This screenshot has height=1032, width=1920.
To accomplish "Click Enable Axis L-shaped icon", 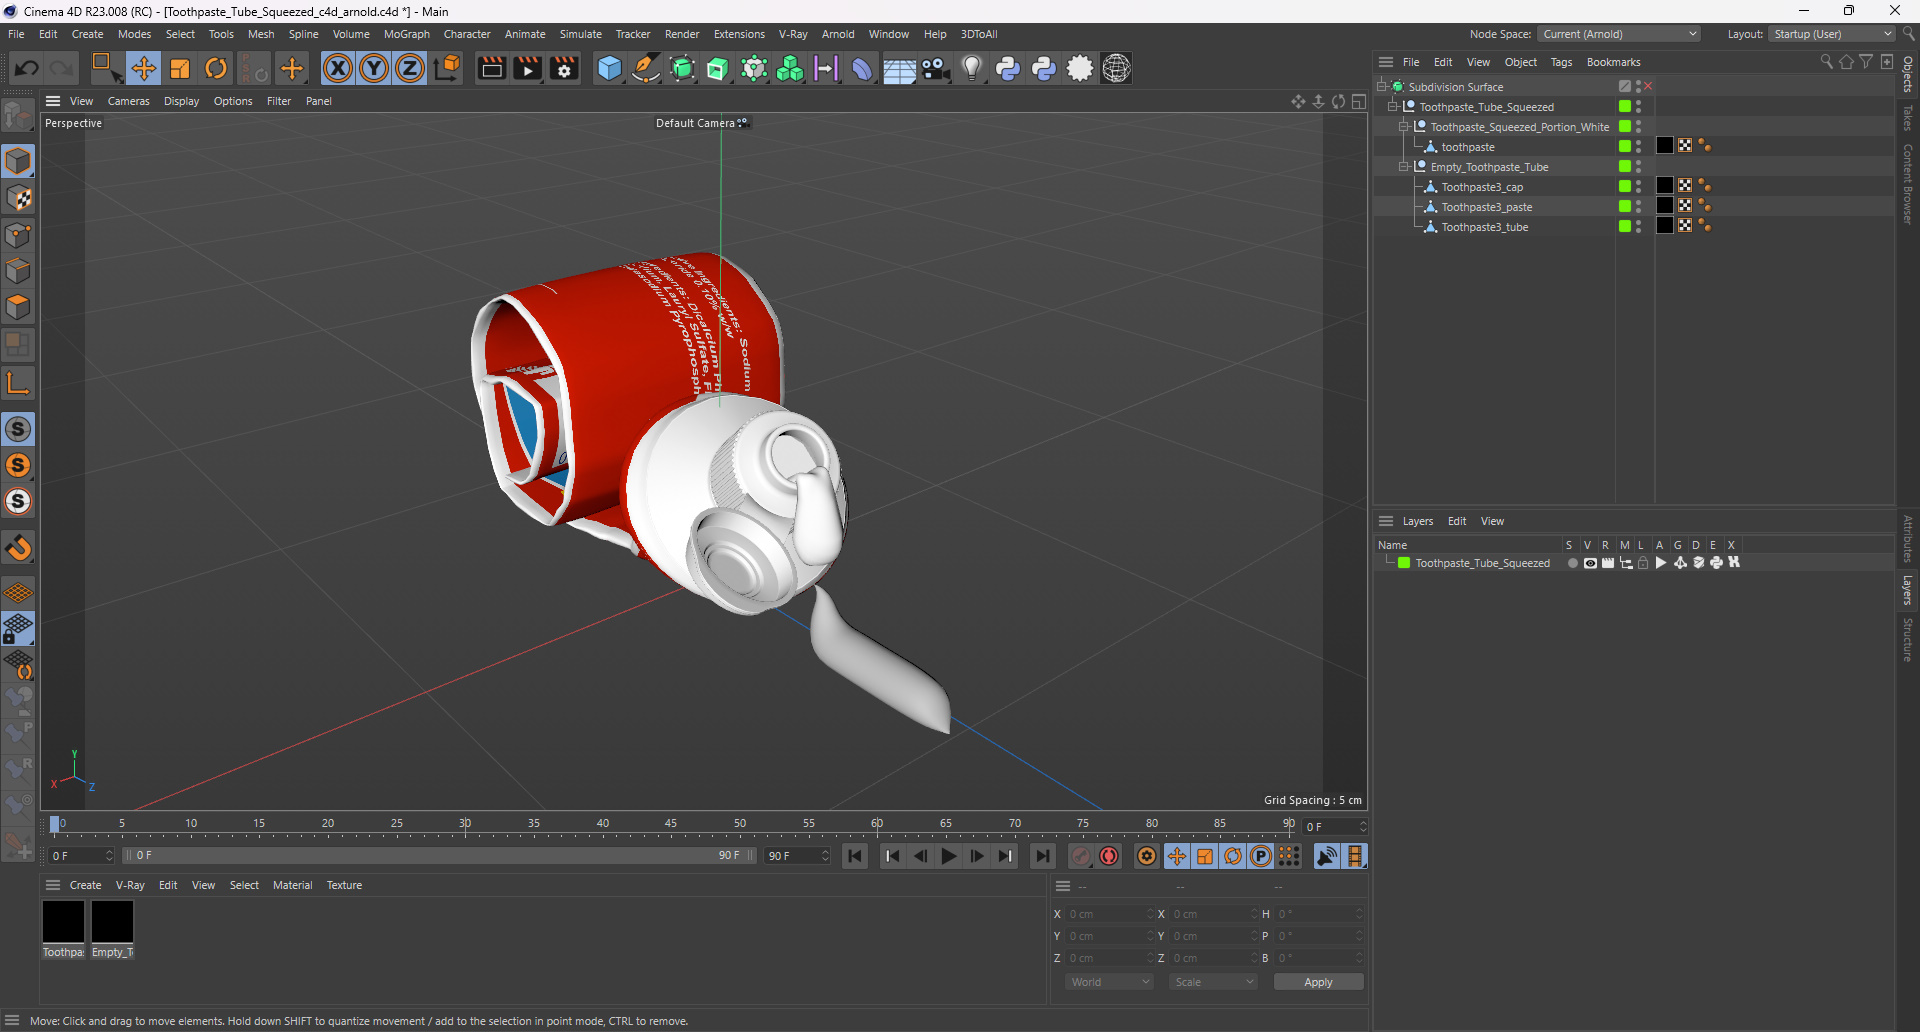I will click(18, 383).
